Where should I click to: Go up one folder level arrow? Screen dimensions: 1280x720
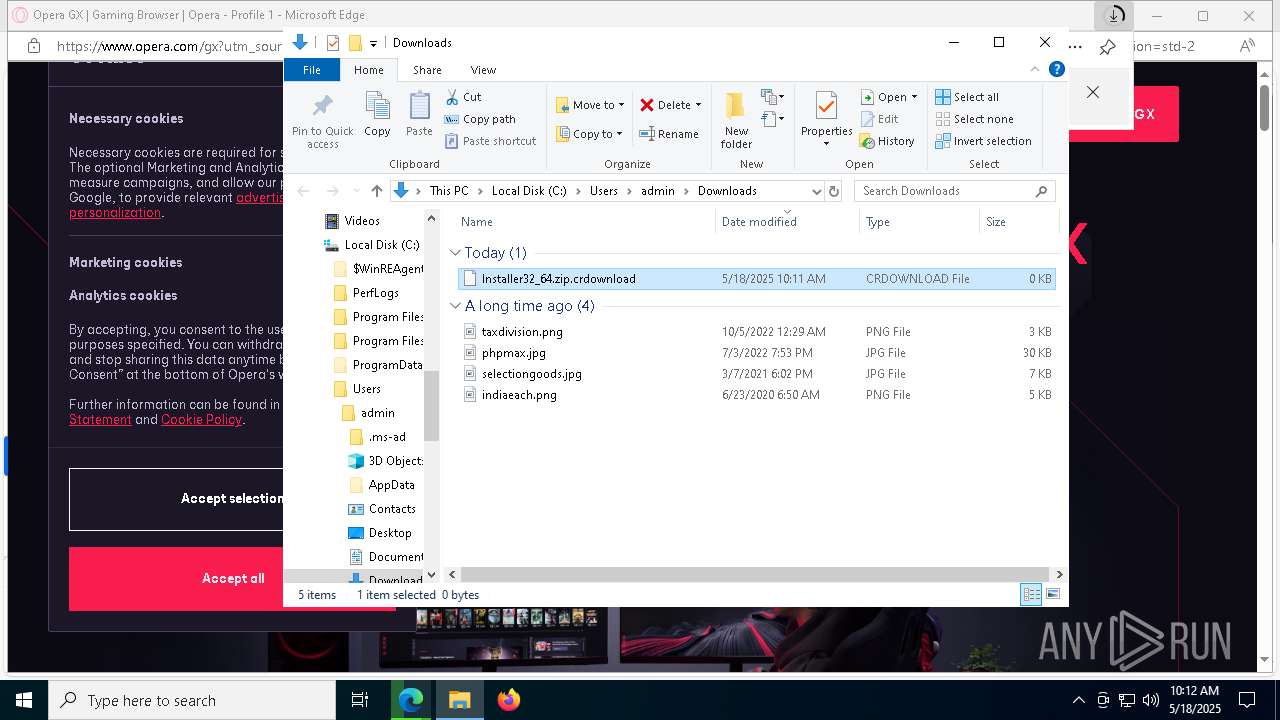click(x=376, y=191)
